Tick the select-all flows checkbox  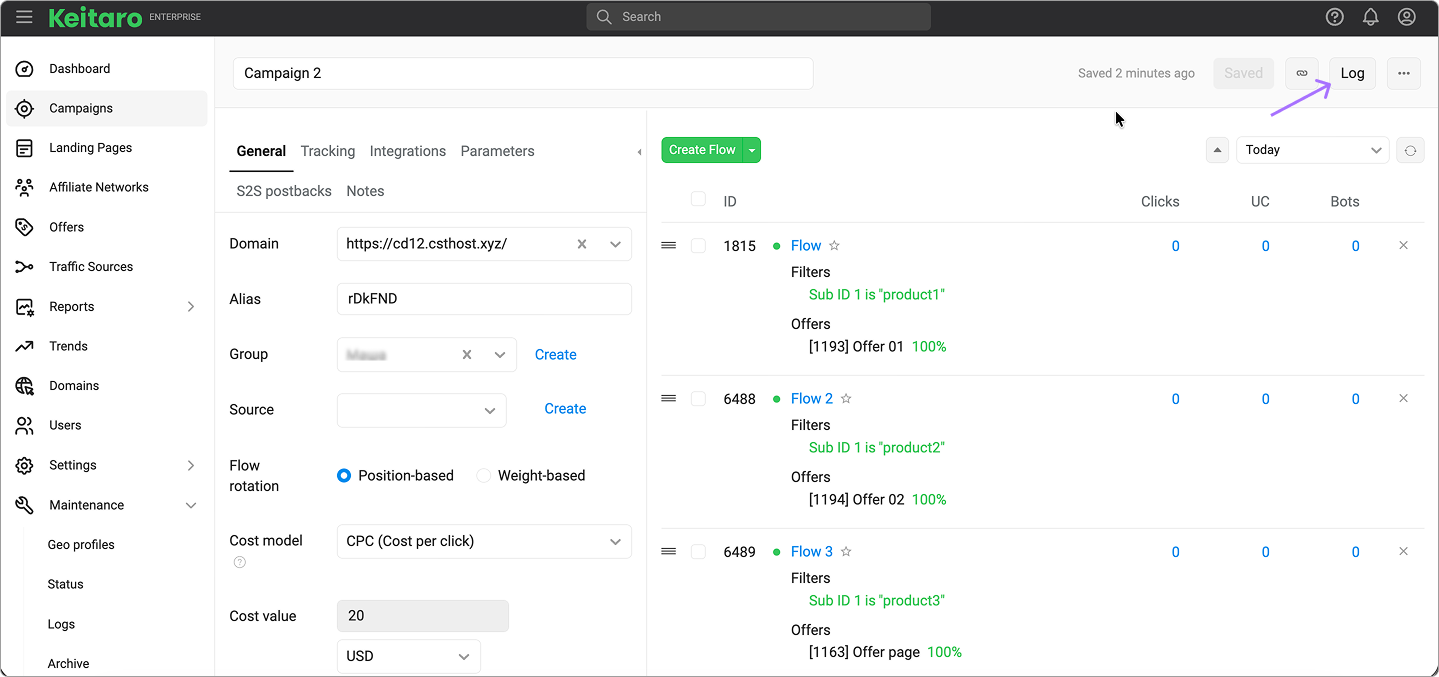698,199
